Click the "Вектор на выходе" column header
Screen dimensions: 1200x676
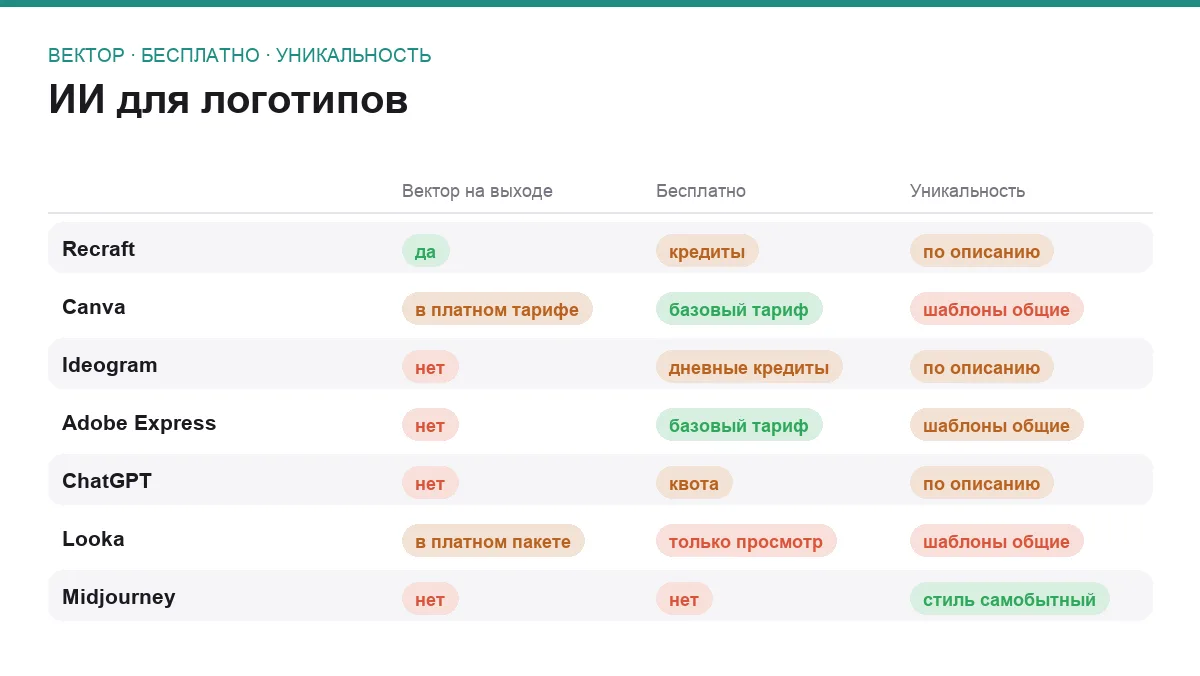[477, 191]
